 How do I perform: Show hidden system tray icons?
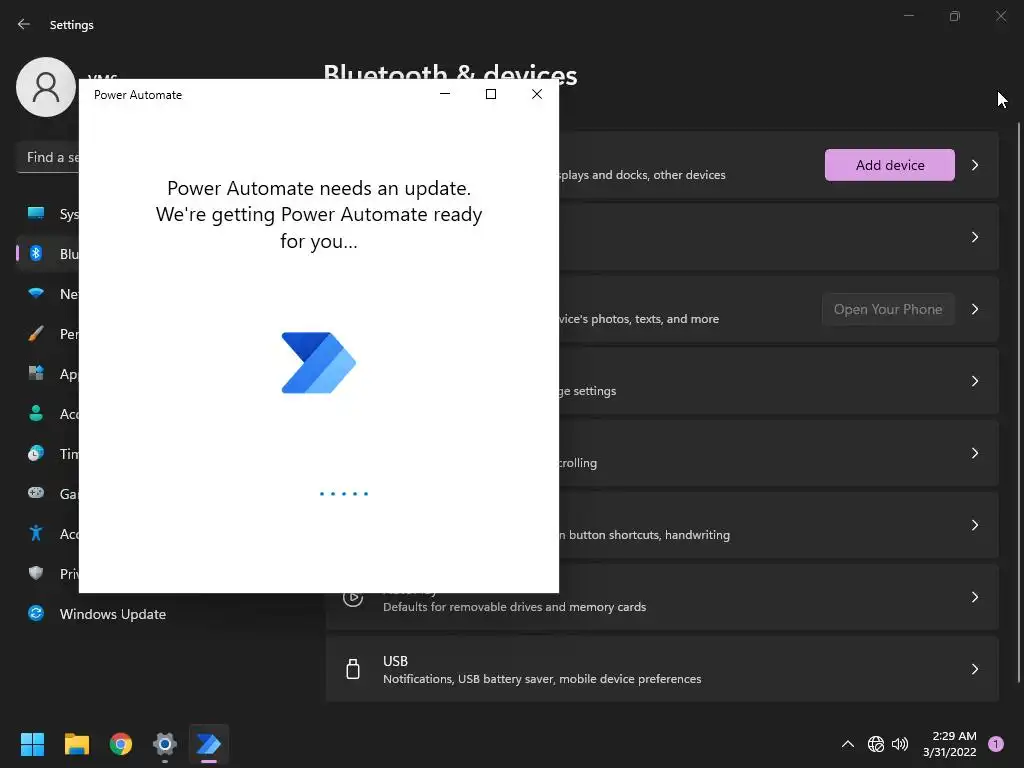pyautogui.click(x=848, y=744)
